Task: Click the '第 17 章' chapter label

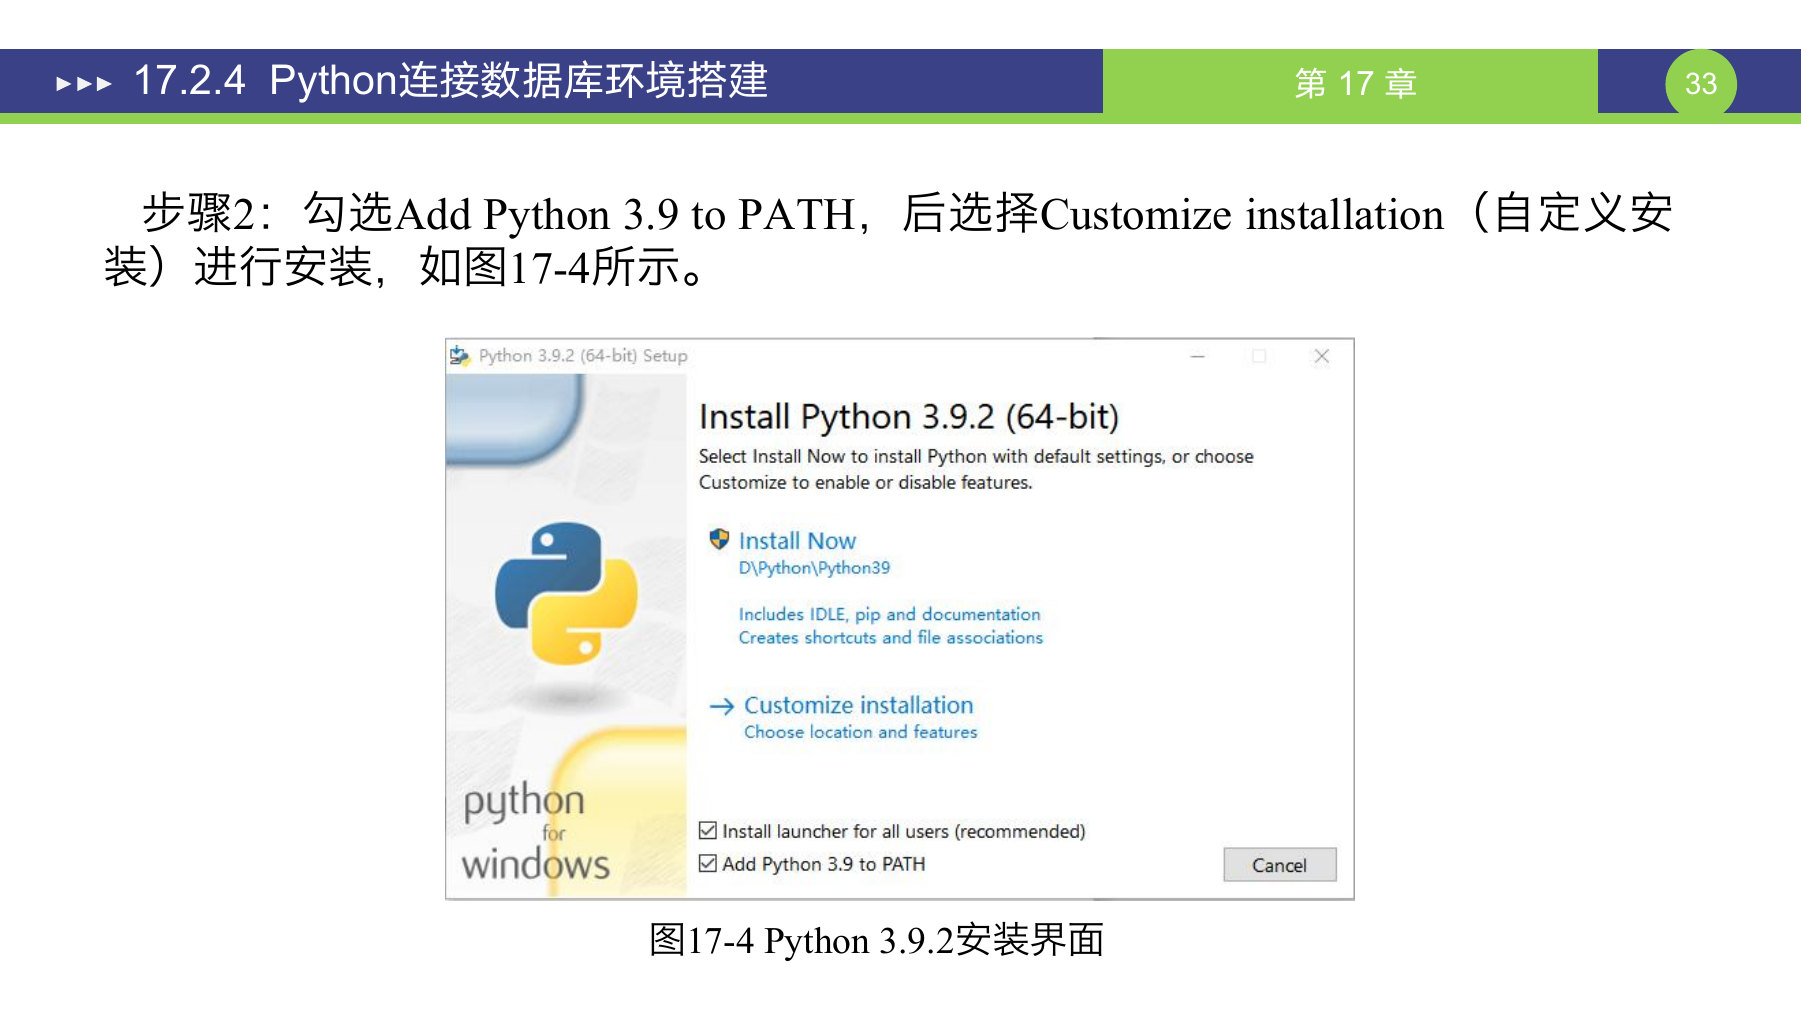Action: (1355, 83)
